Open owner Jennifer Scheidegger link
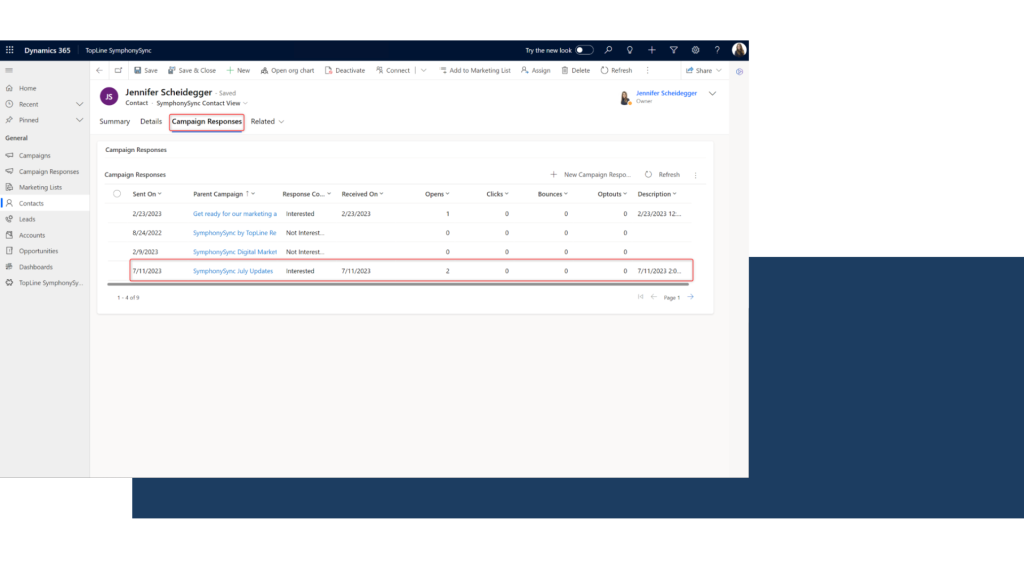 (x=666, y=93)
